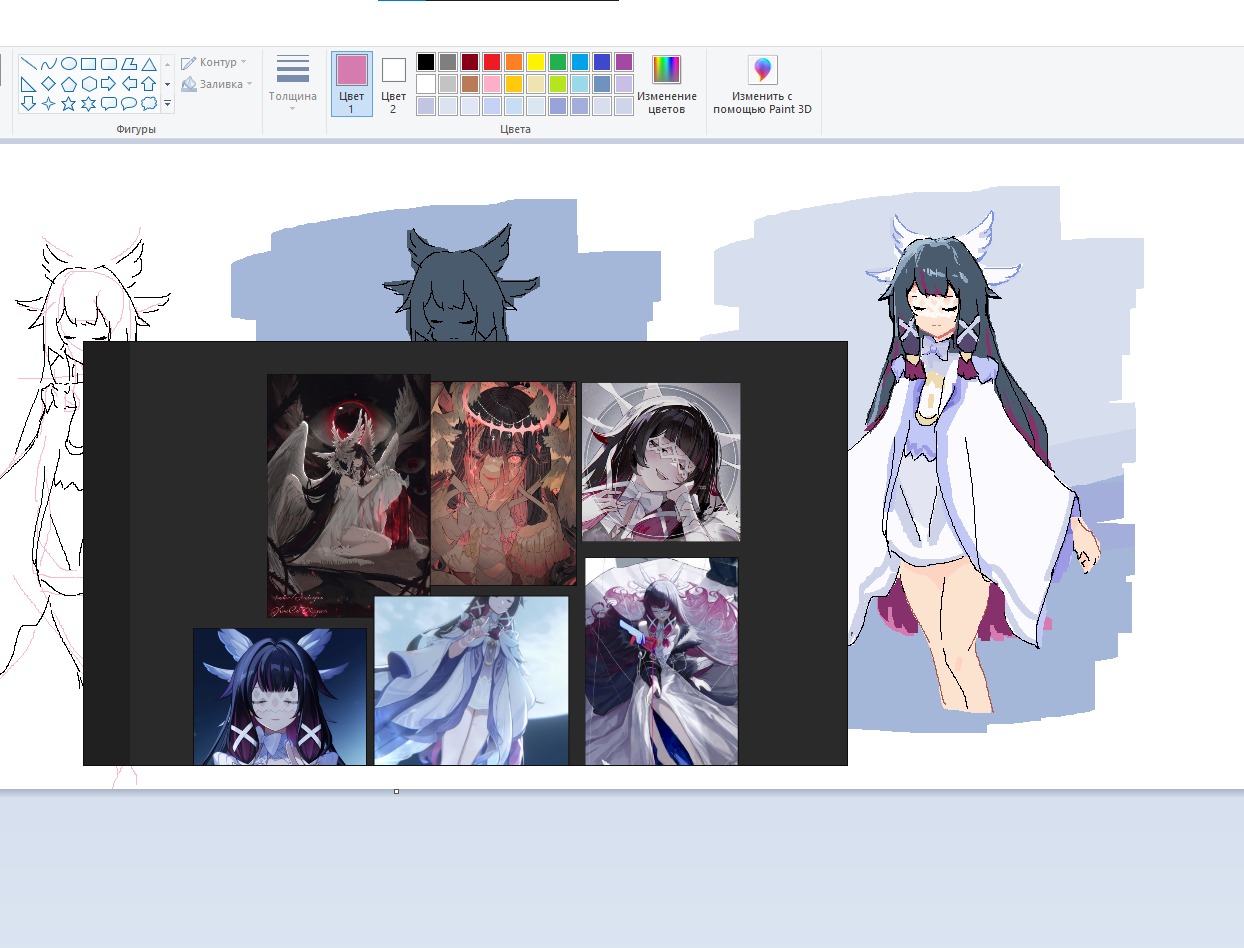1244x948 pixels.
Task: Select the Left arrow shape
Action: 128,83
